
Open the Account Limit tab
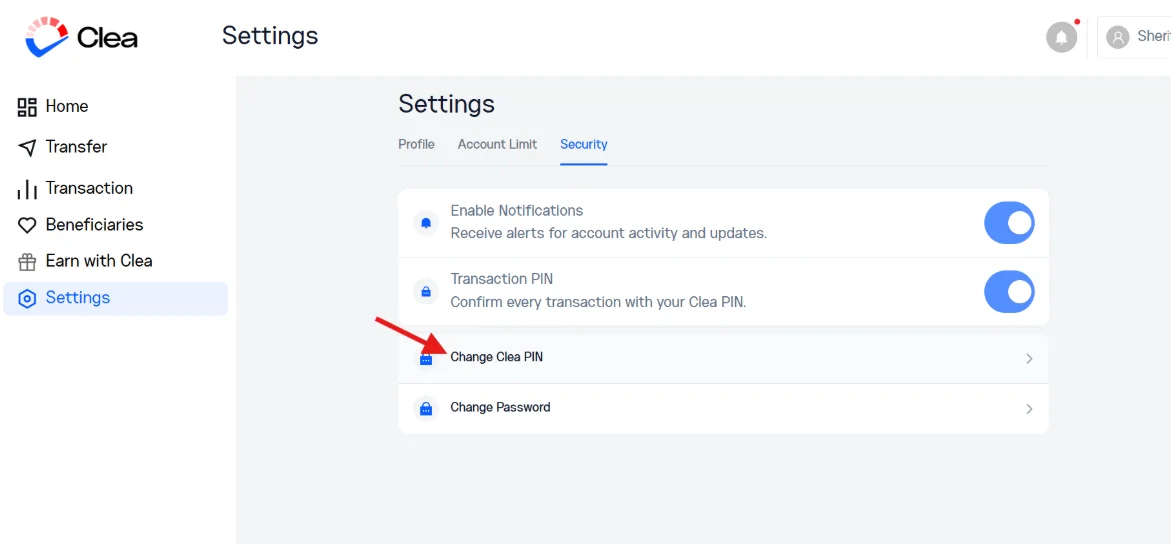pyautogui.click(x=497, y=144)
